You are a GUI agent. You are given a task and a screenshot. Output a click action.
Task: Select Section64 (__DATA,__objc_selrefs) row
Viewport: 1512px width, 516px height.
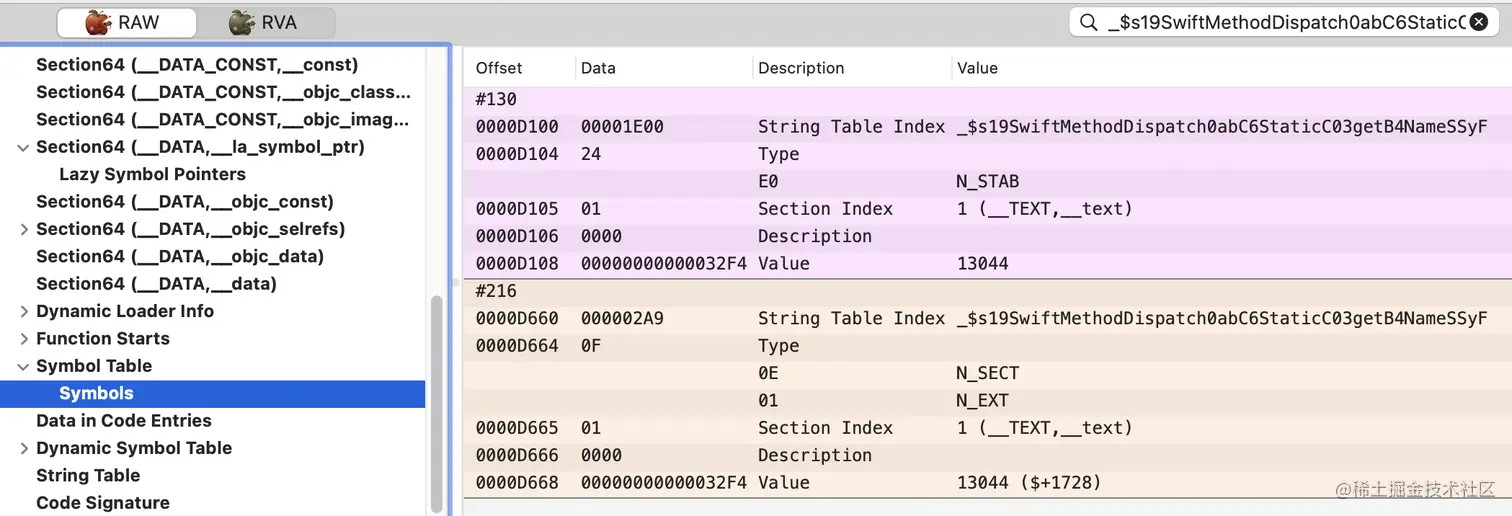[x=212, y=229]
